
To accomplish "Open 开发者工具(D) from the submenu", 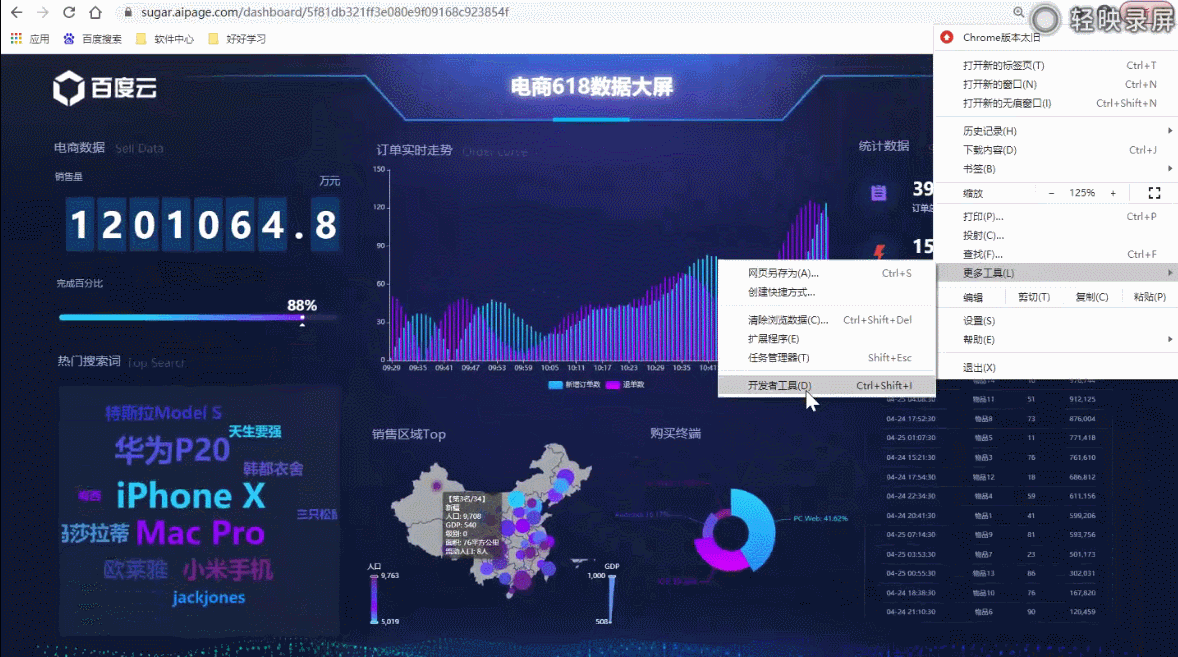I will tap(826, 385).
